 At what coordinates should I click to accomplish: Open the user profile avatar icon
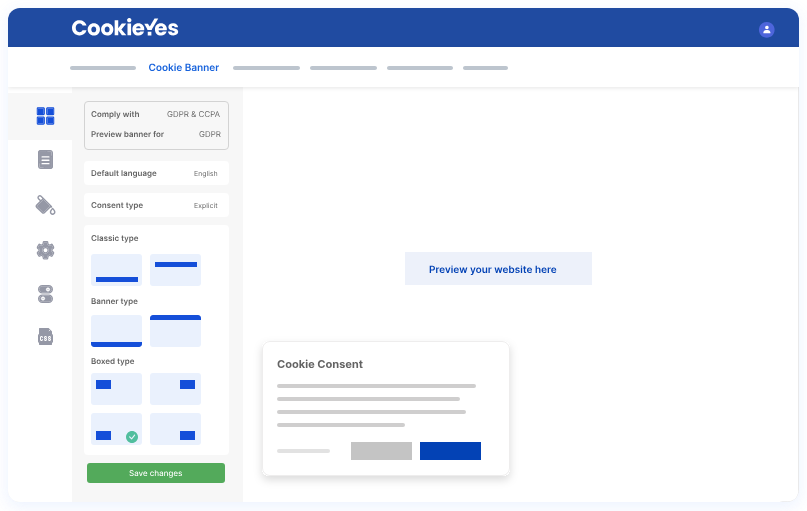point(766,30)
